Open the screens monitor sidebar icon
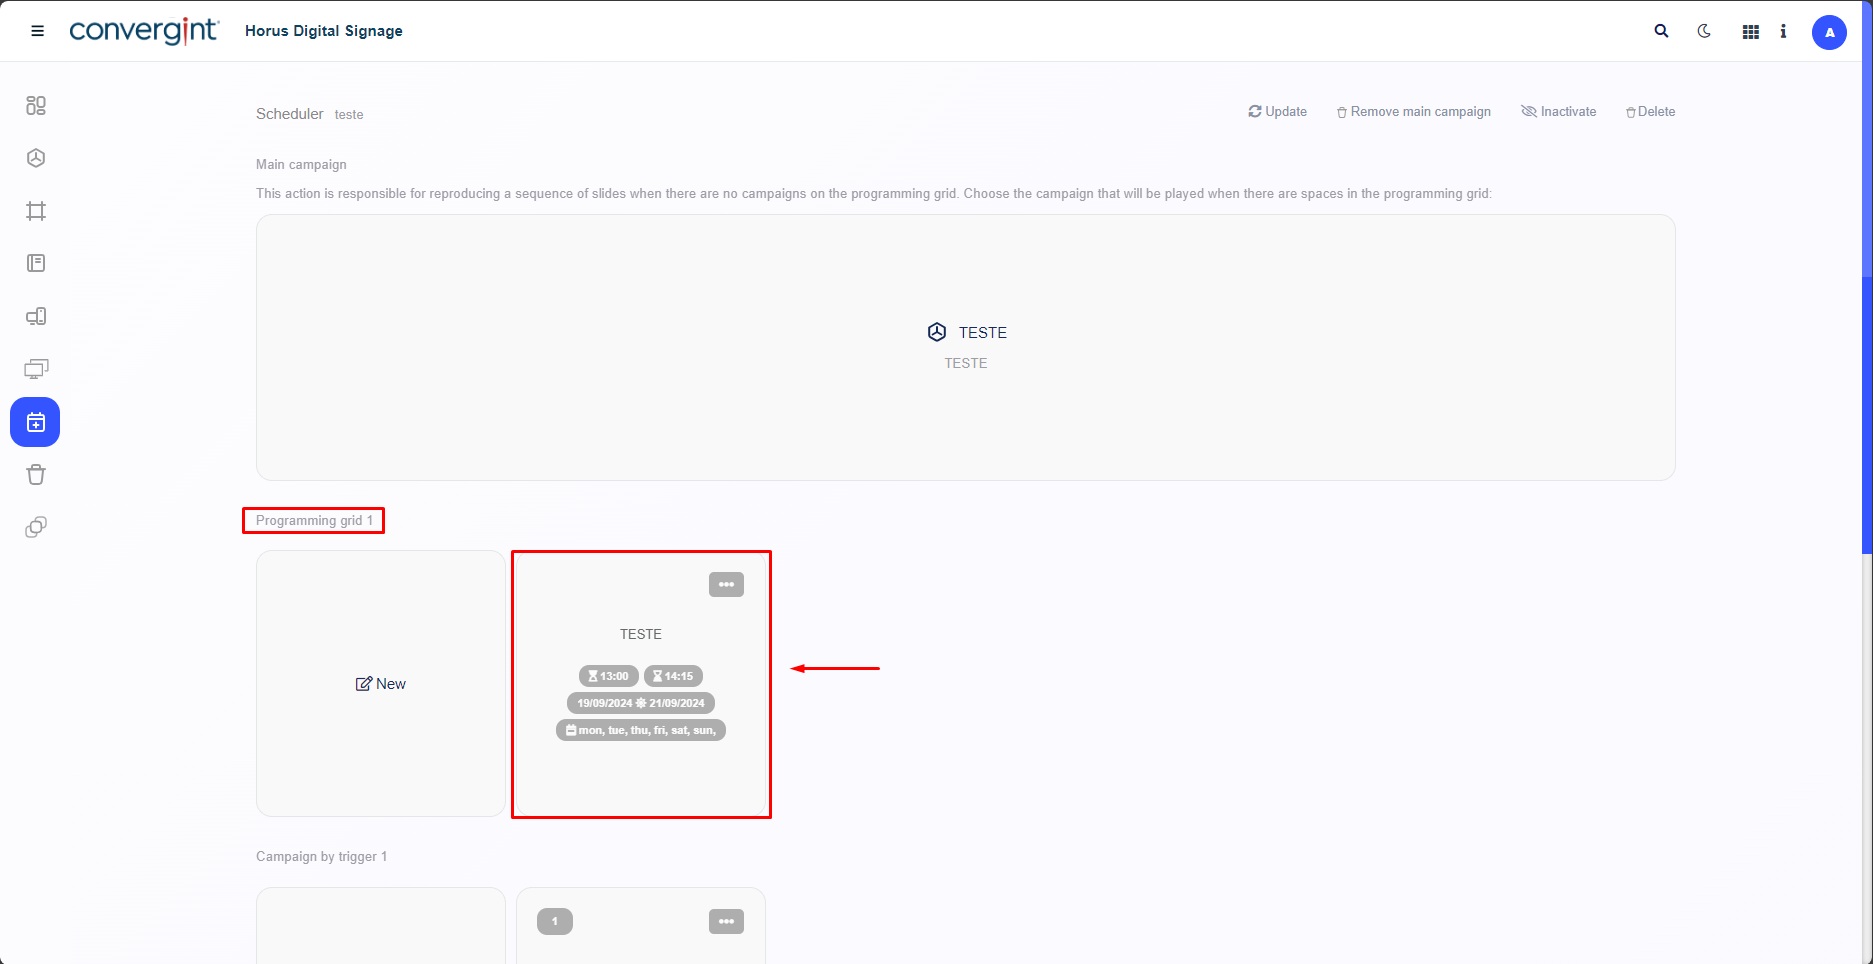Viewport: 1873px width, 964px height. coord(36,369)
